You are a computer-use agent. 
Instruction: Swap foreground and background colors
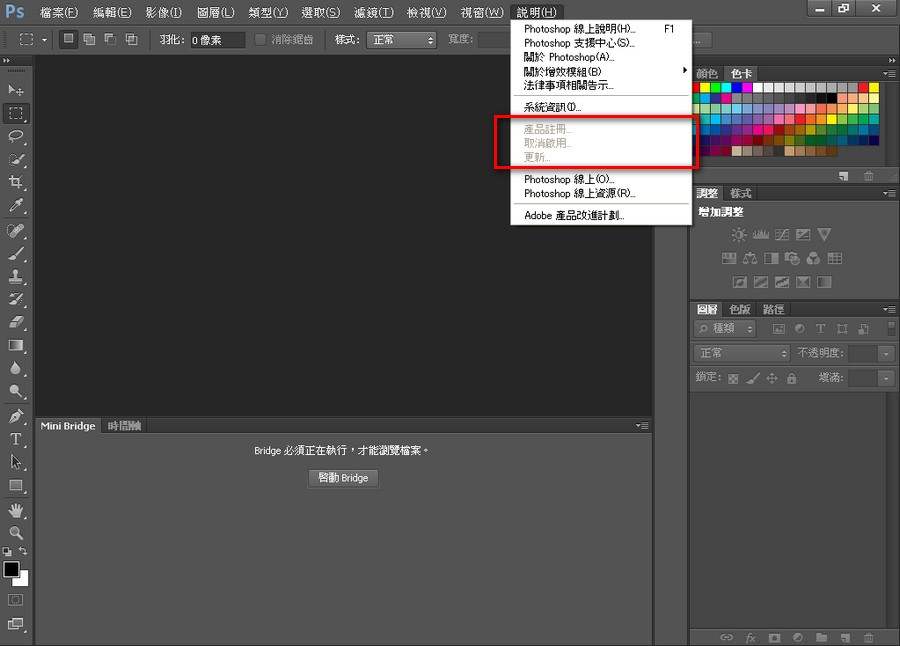23,551
